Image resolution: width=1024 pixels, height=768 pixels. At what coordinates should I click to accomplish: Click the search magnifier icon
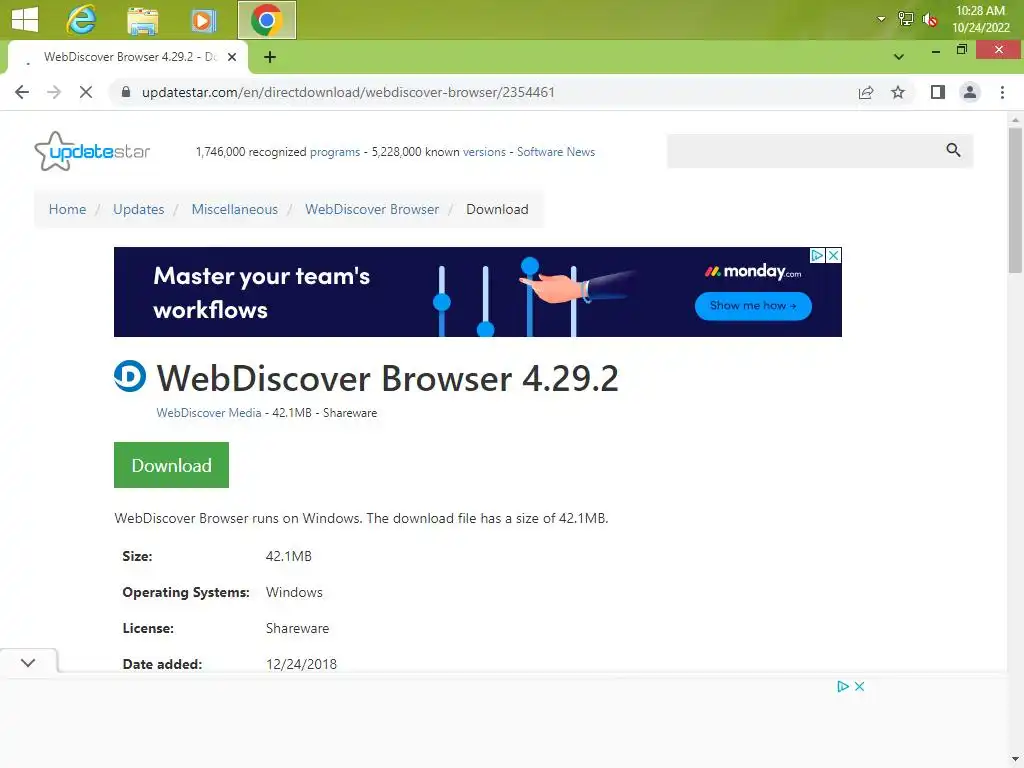click(x=953, y=150)
